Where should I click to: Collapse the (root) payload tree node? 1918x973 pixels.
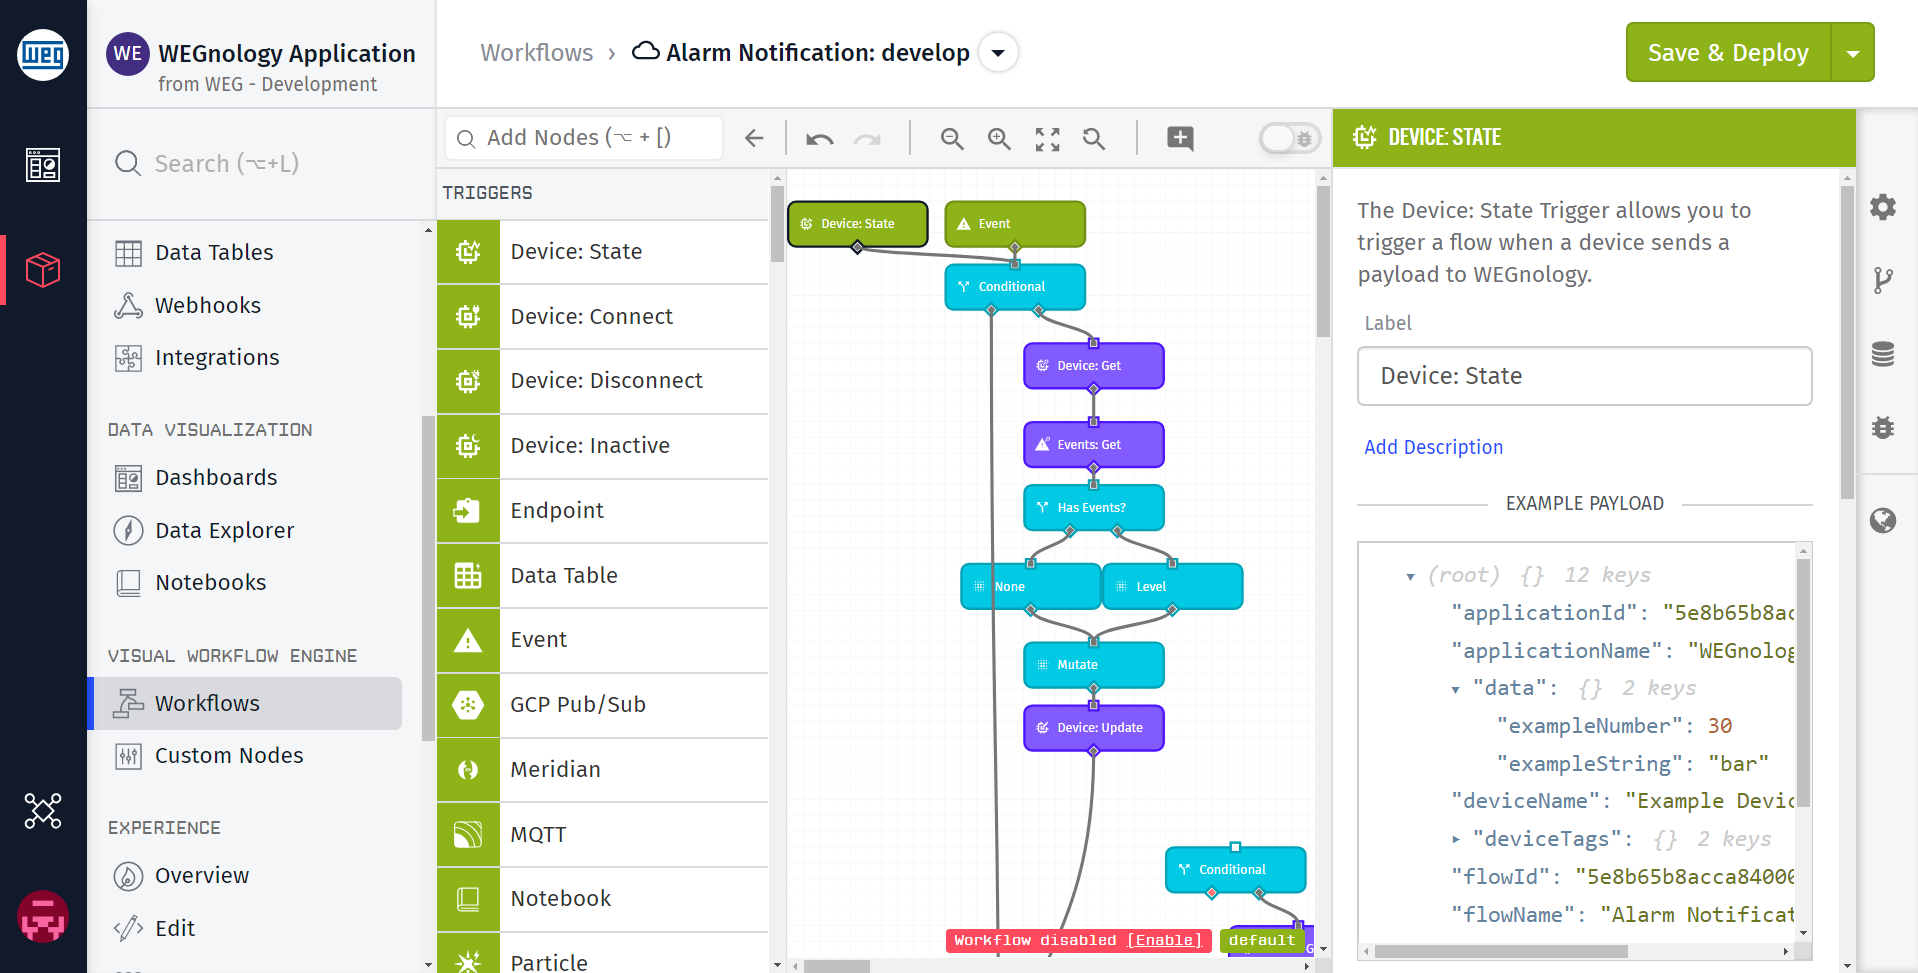pyautogui.click(x=1410, y=577)
